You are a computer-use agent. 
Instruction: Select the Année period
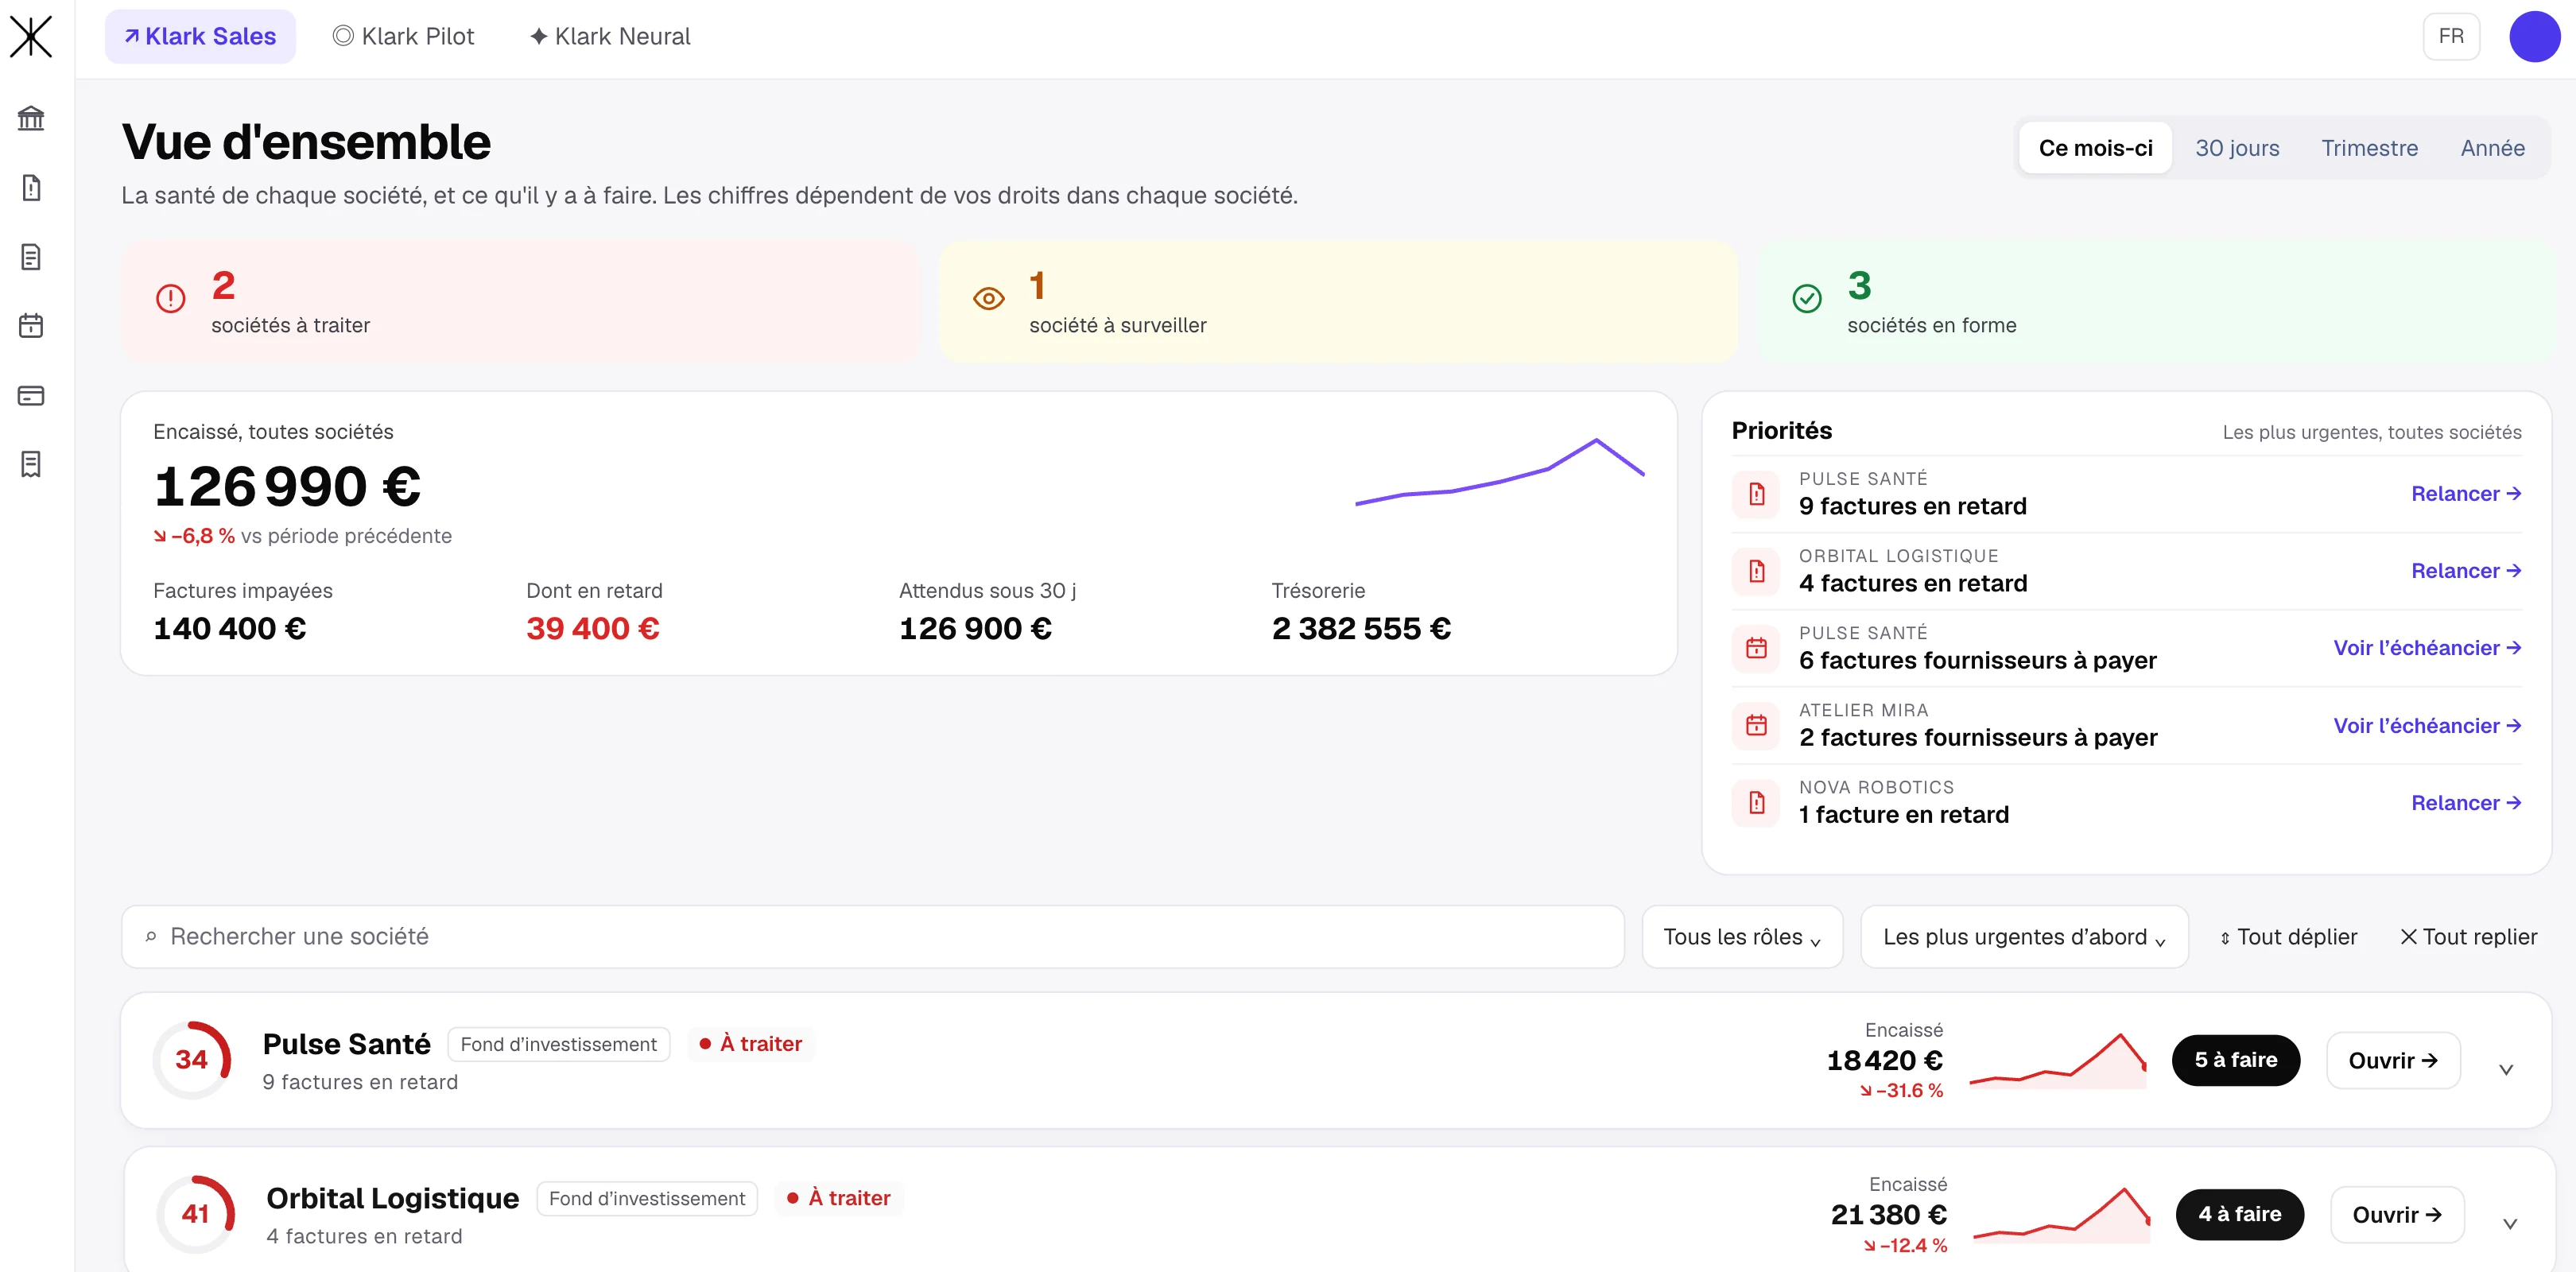tap(2492, 148)
